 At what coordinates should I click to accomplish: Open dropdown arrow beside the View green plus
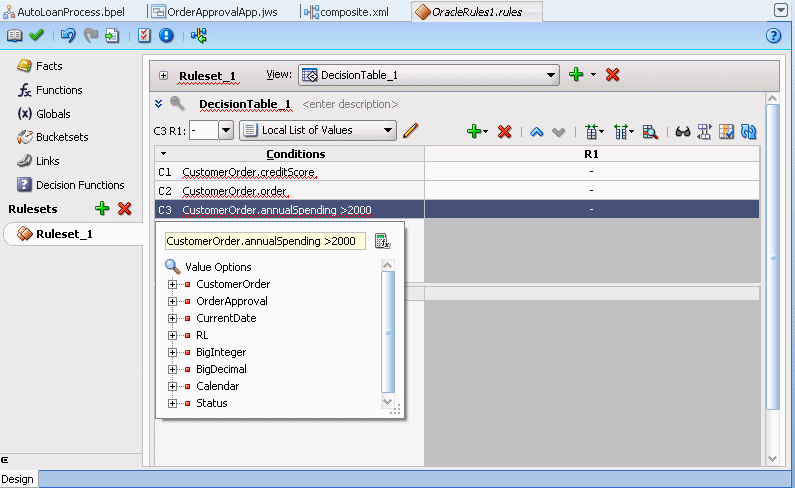[593, 75]
